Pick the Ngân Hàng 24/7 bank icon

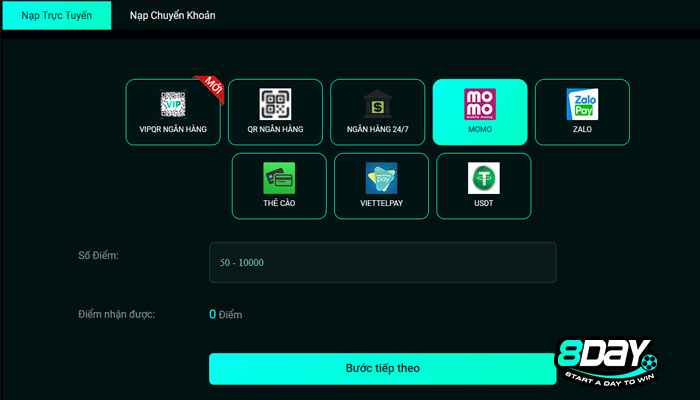click(378, 104)
